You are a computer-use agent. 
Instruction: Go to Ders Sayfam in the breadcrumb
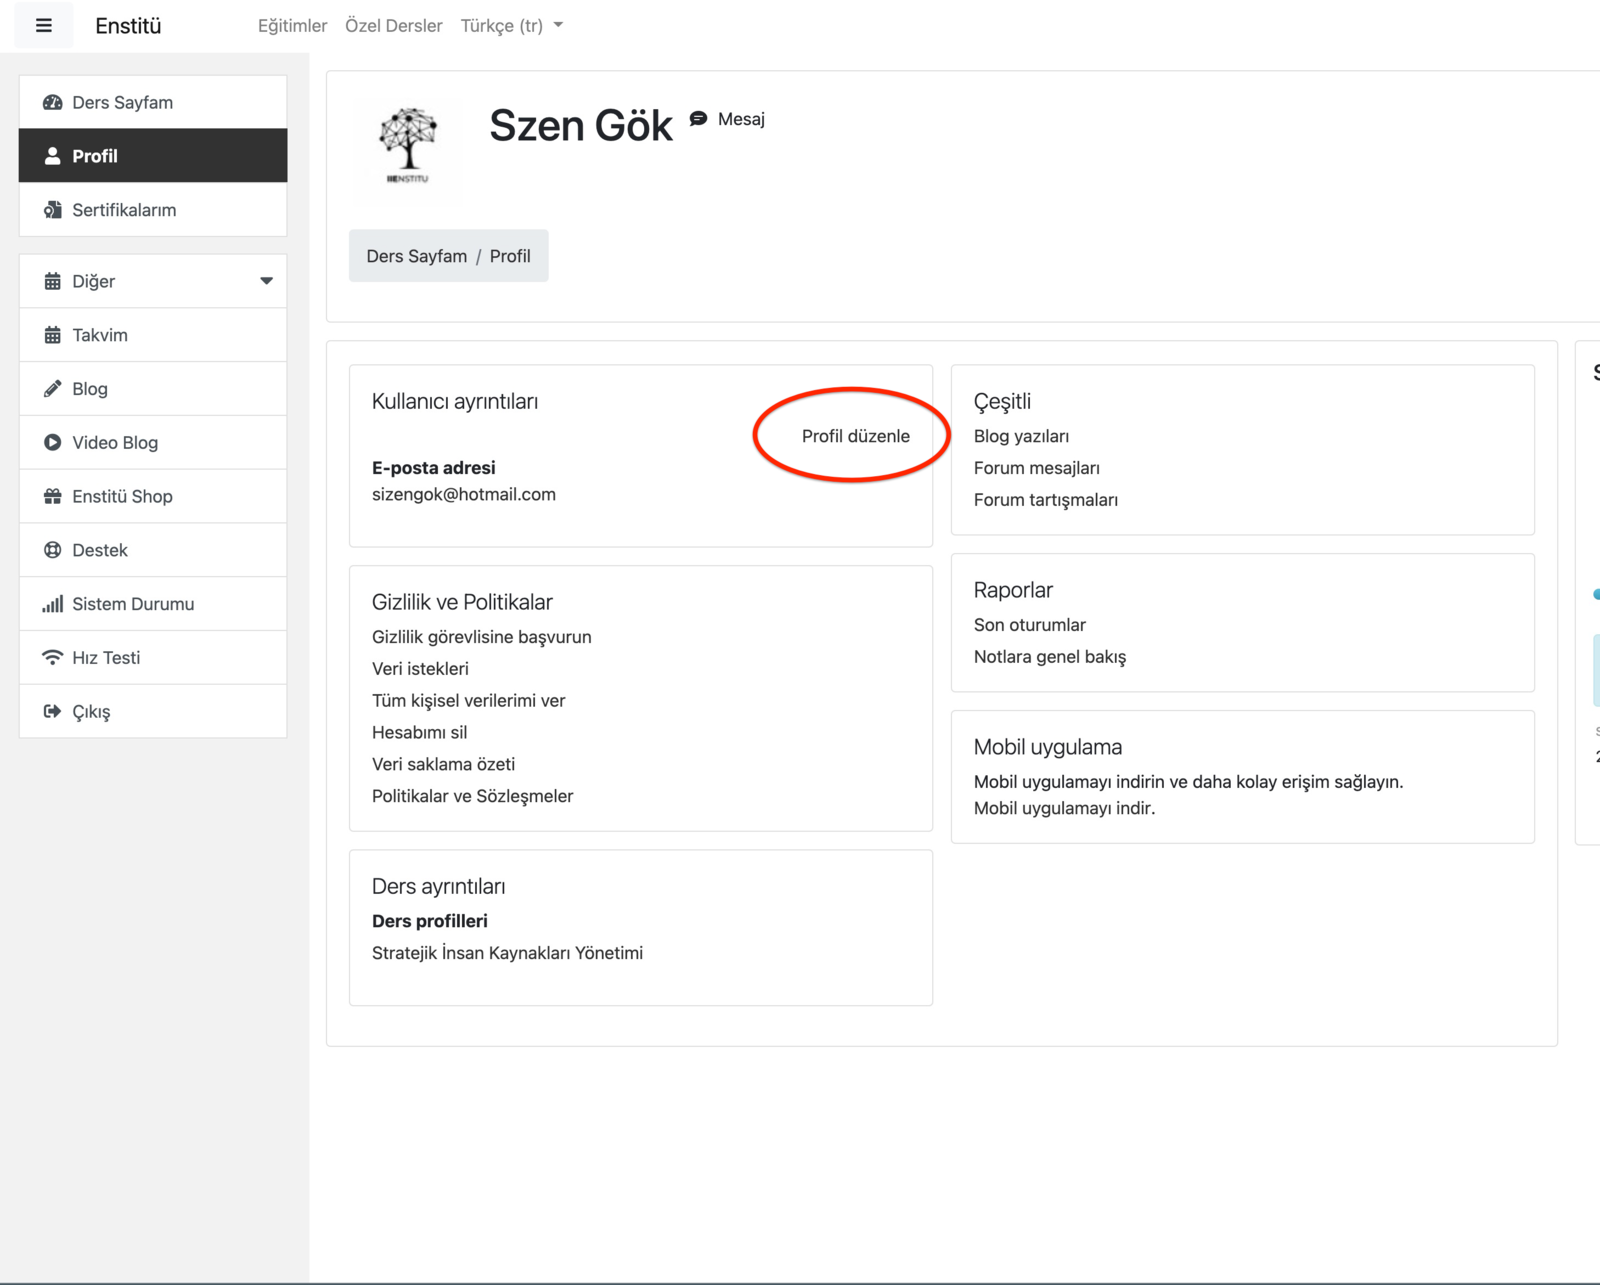pos(416,256)
